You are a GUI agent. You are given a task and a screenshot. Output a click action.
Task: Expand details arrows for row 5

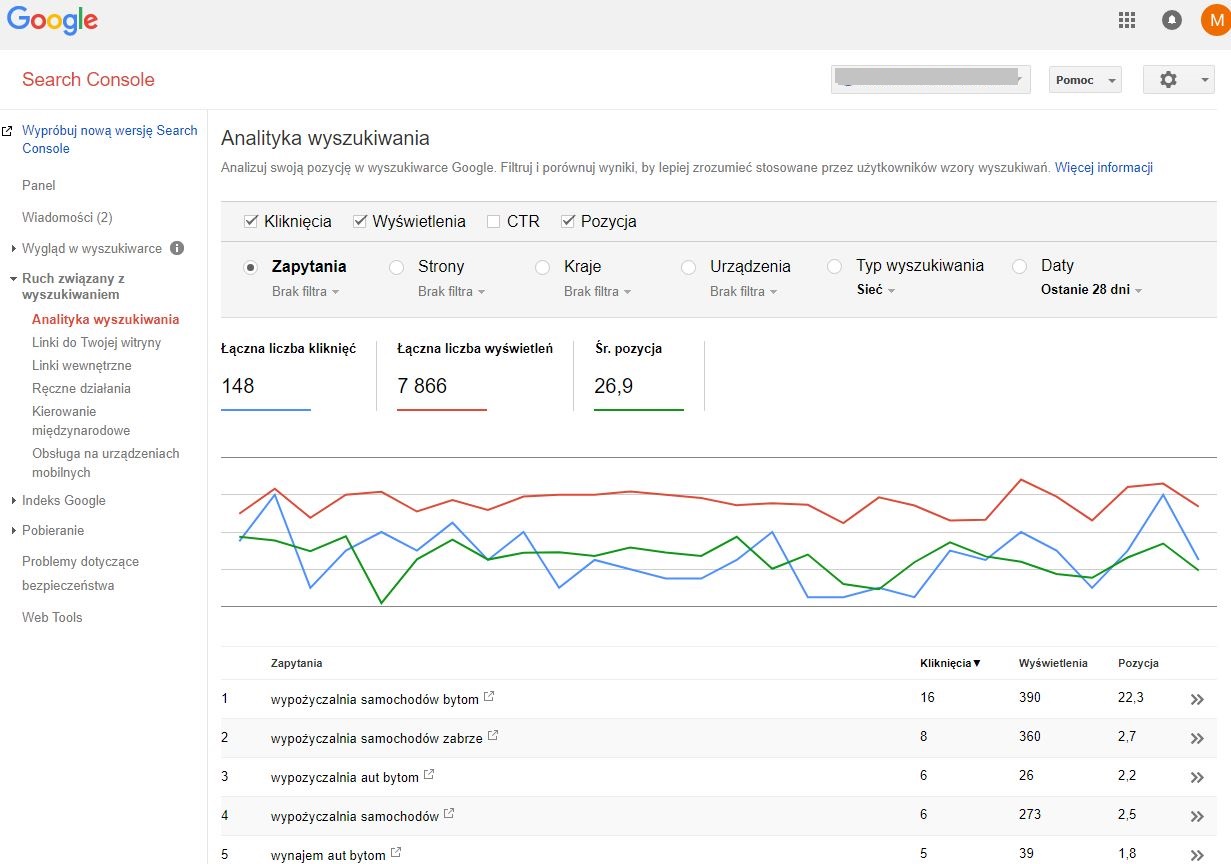click(1197, 855)
